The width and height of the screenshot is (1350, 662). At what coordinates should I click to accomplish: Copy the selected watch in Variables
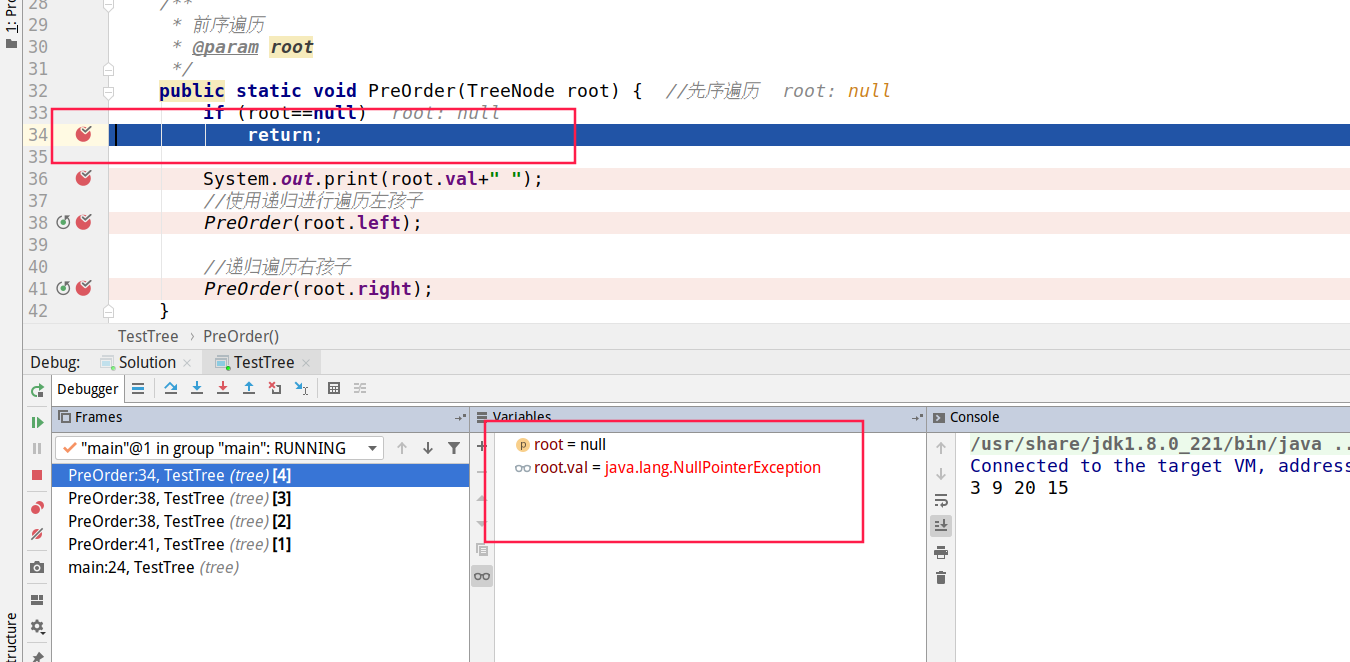coord(482,549)
